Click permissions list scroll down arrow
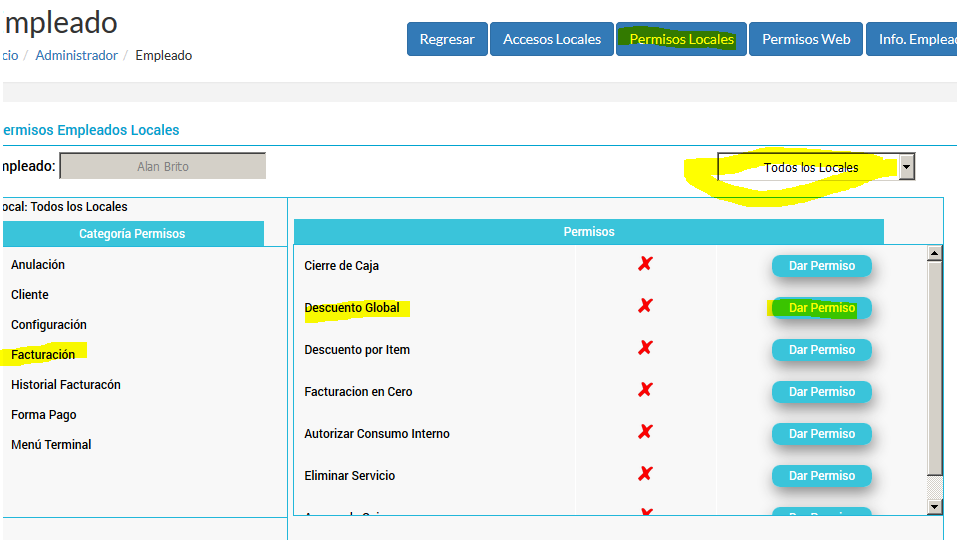 pyautogui.click(x=934, y=506)
